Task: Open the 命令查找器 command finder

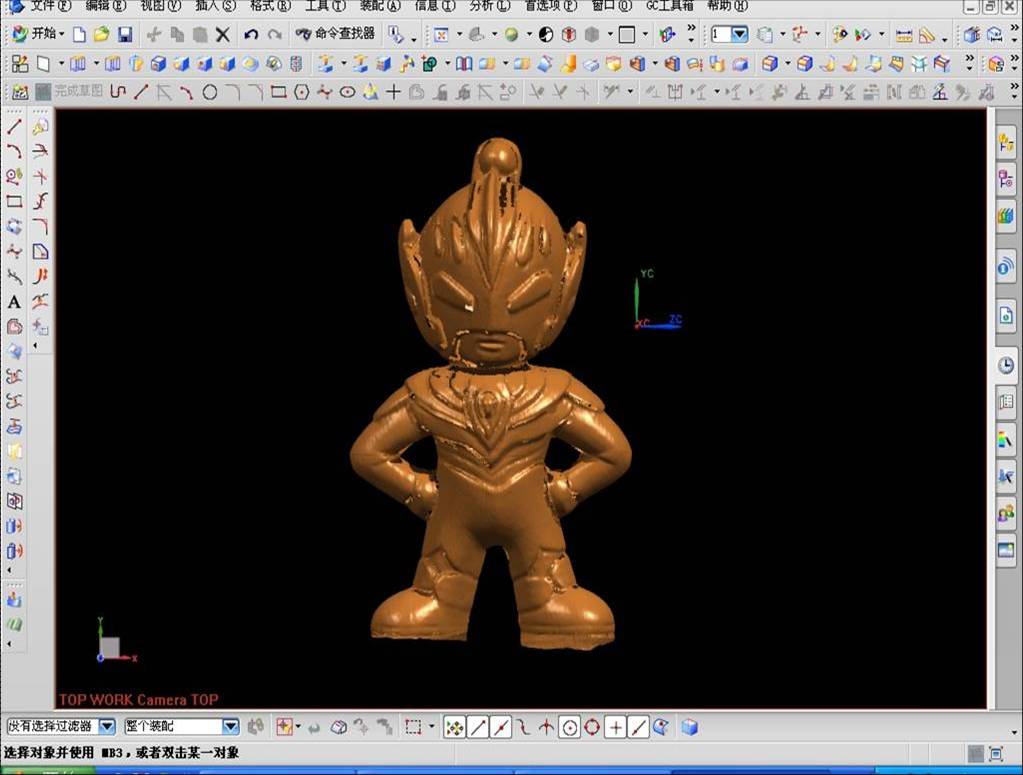Action: pyautogui.click(x=336, y=34)
